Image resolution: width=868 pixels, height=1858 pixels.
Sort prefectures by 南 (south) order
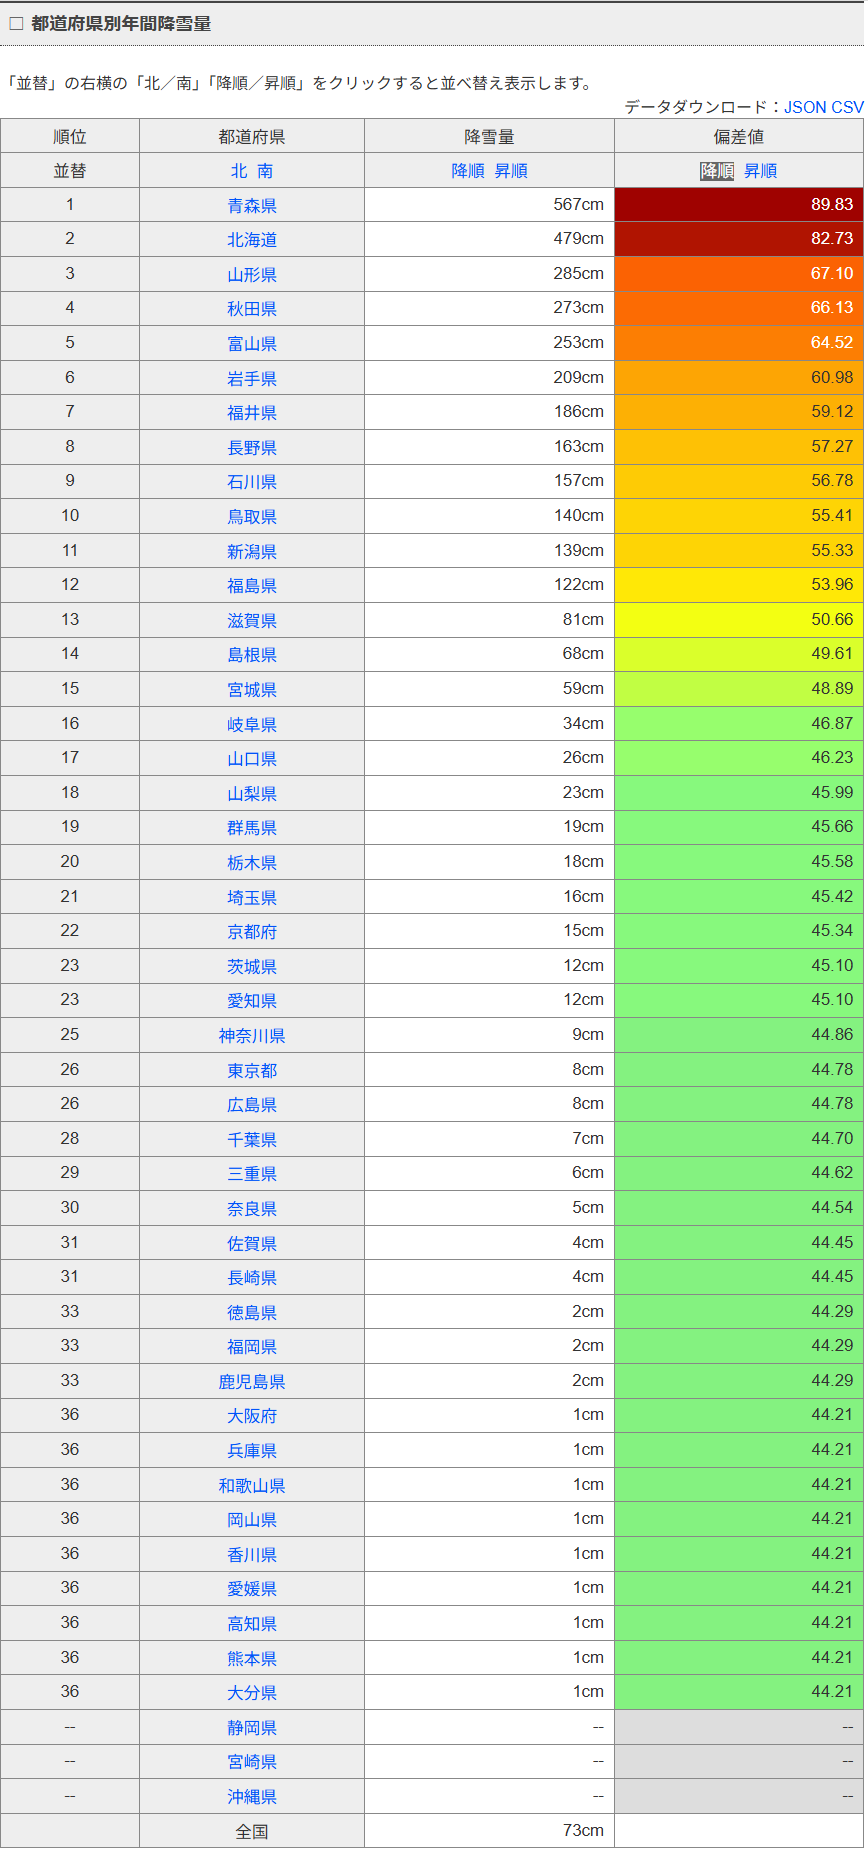(x=265, y=171)
